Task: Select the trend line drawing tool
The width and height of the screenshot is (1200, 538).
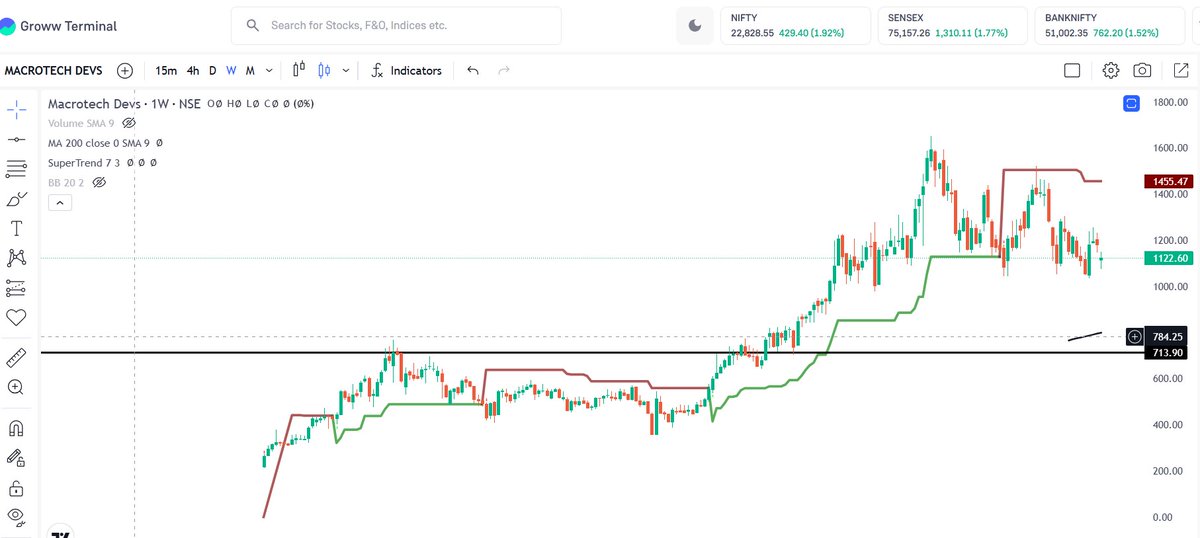Action: coord(16,139)
